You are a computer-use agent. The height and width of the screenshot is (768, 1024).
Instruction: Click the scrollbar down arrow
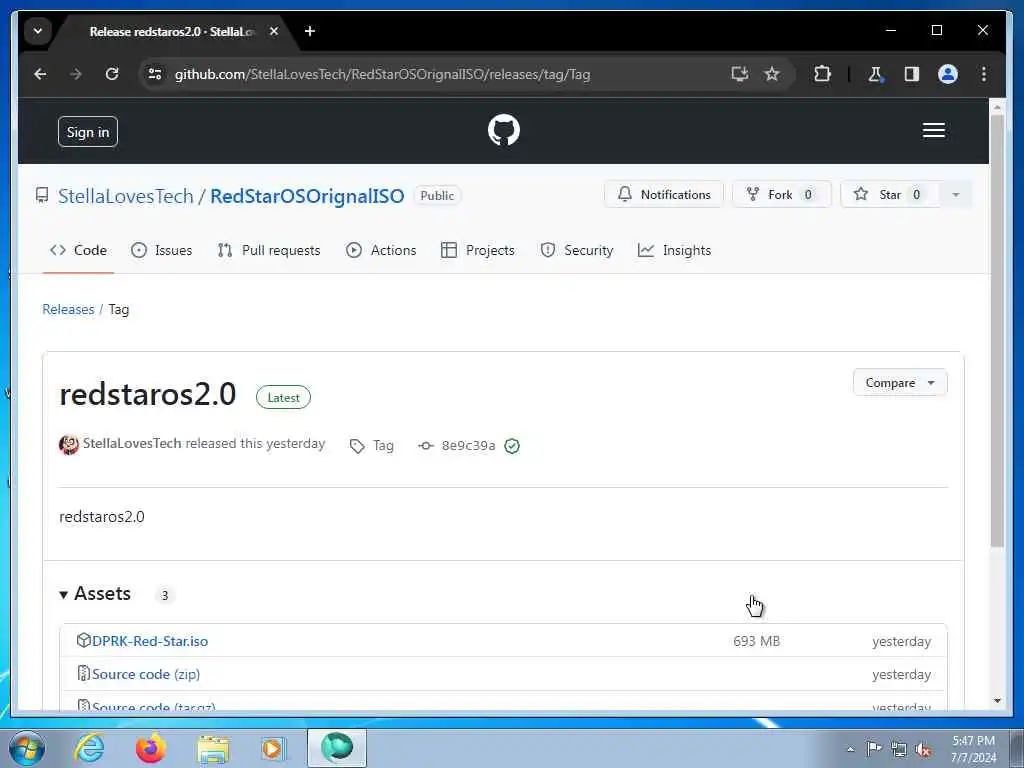coord(997,701)
